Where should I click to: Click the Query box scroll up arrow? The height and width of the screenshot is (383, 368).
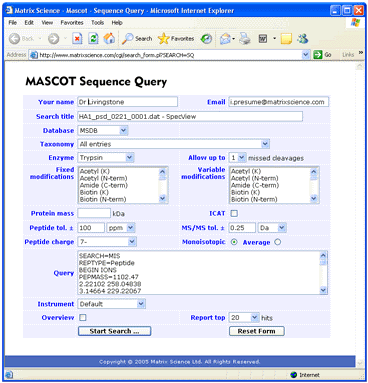323,256
